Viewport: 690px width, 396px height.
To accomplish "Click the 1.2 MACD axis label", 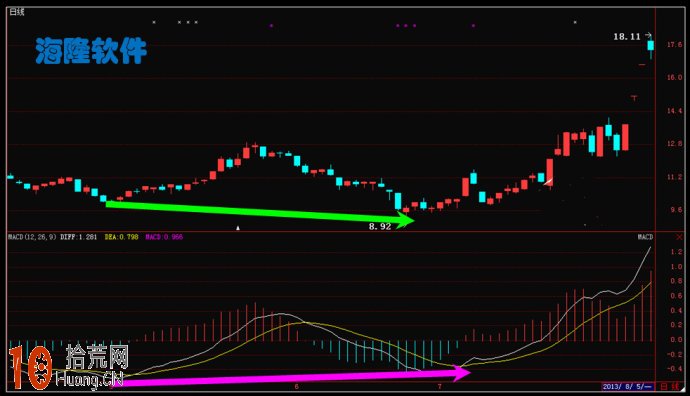I will pos(676,252).
